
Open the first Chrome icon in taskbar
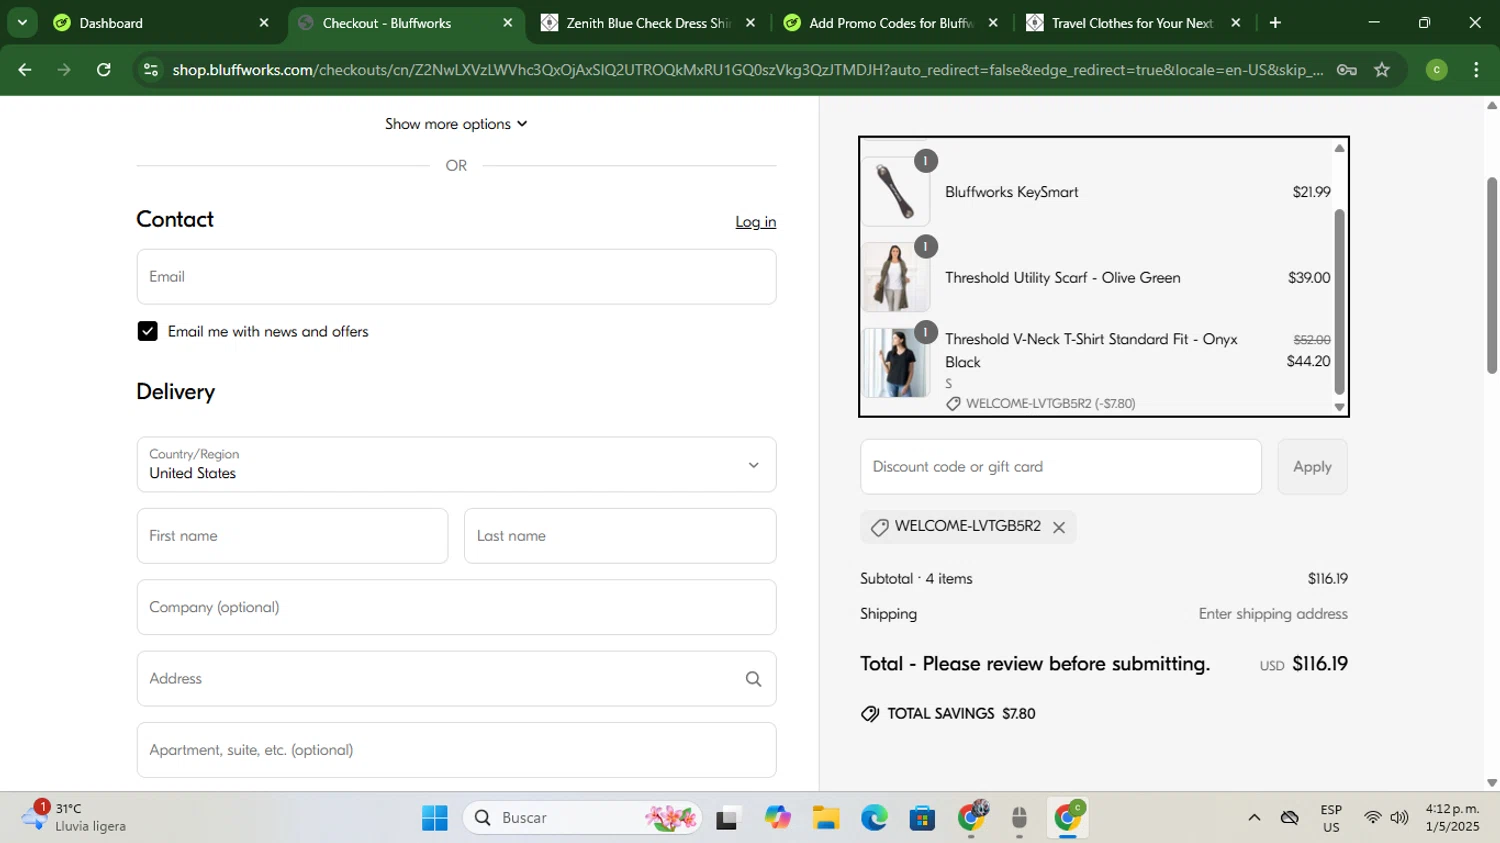click(971, 818)
